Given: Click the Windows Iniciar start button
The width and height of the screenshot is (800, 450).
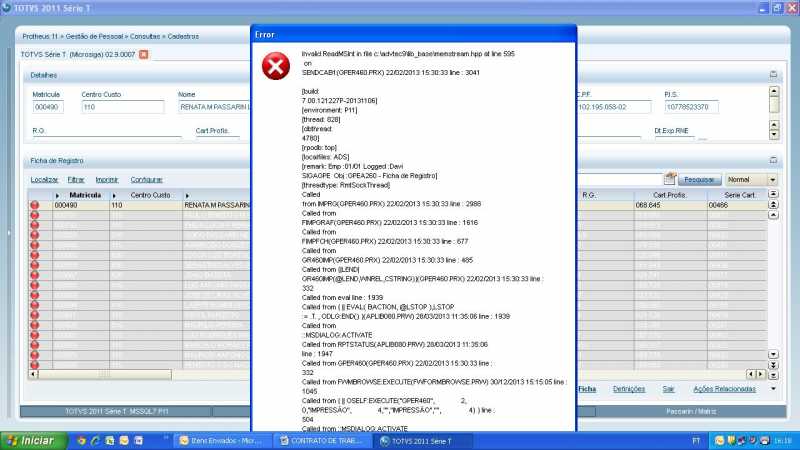Looking at the screenshot, I should [x=34, y=440].
